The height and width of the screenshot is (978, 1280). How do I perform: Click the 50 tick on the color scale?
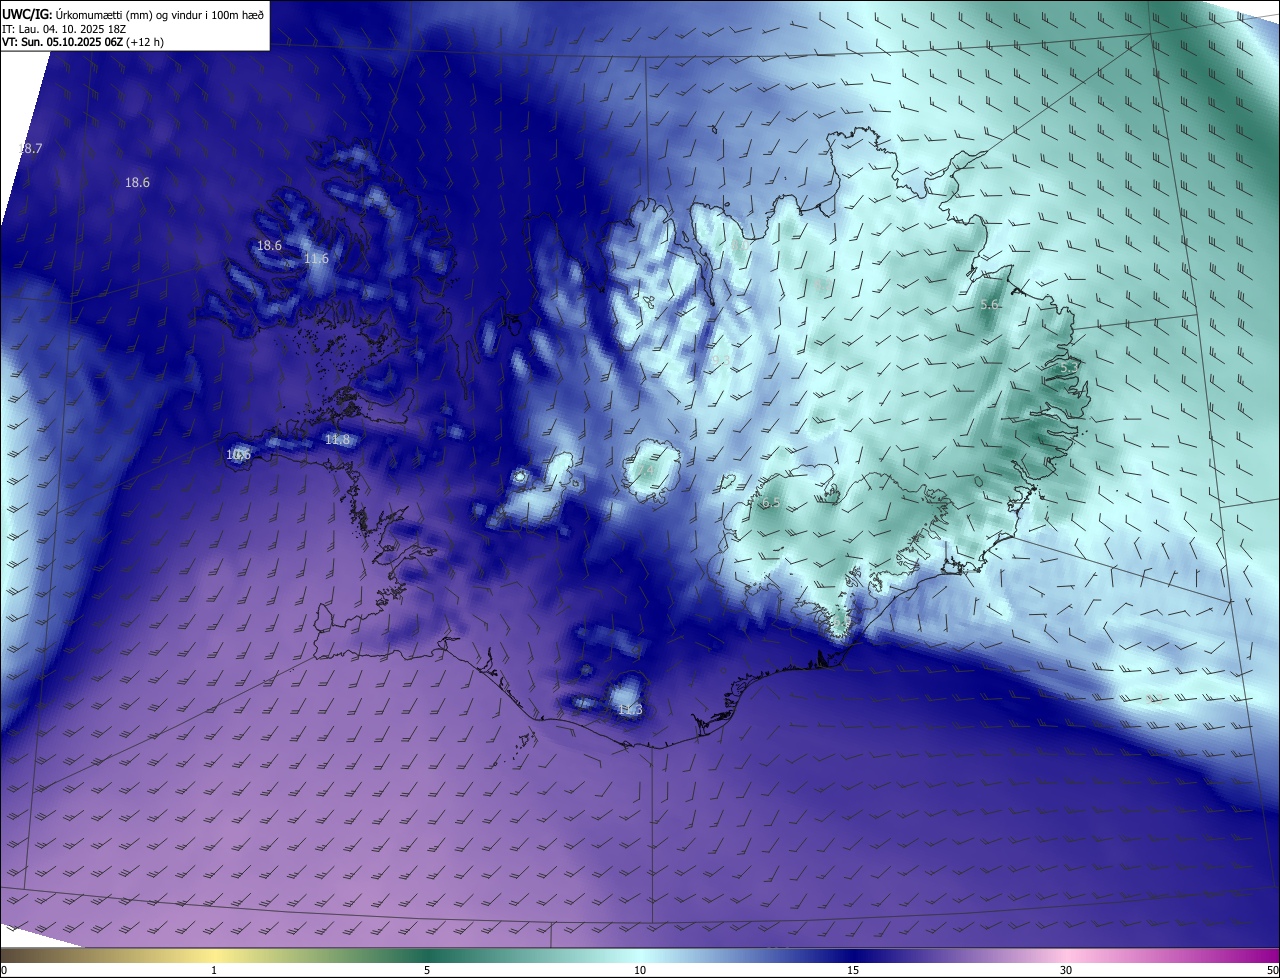1272,971
